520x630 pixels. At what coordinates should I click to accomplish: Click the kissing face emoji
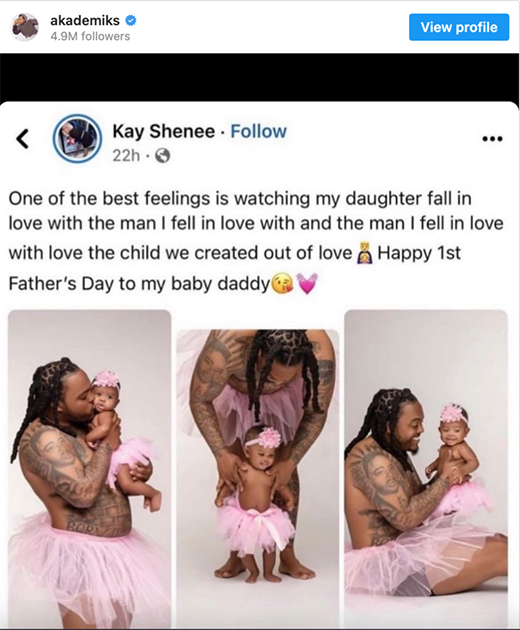(283, 284)
